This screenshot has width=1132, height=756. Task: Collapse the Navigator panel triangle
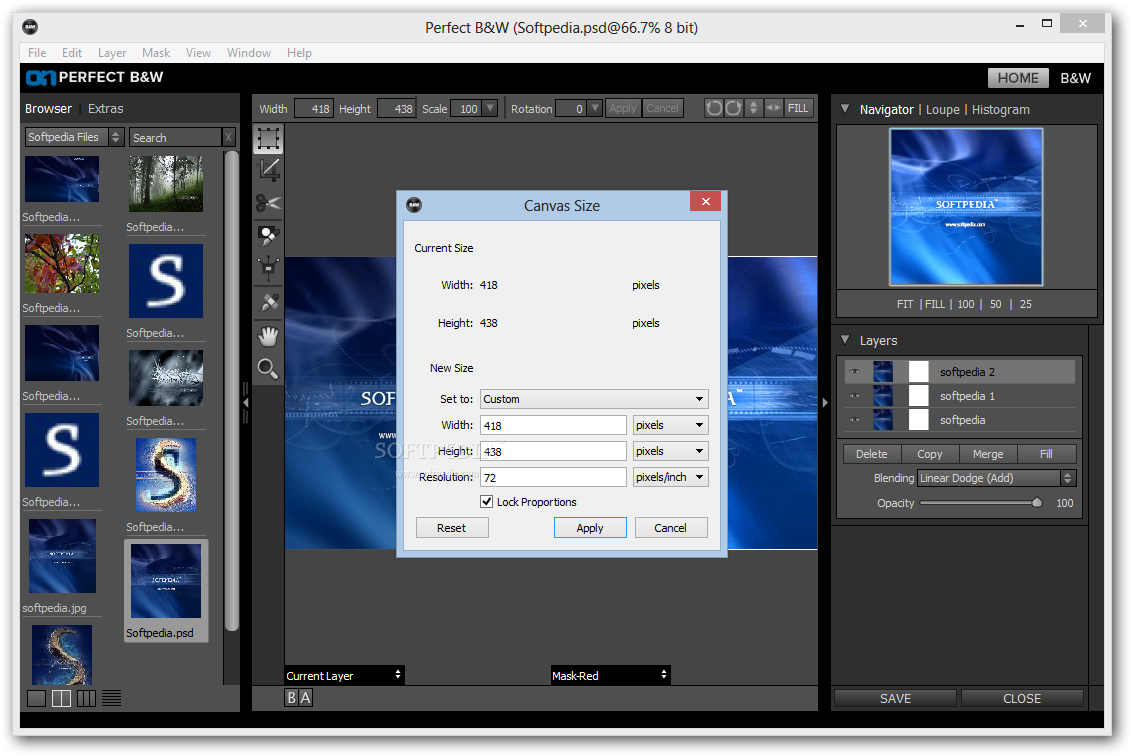845,109
